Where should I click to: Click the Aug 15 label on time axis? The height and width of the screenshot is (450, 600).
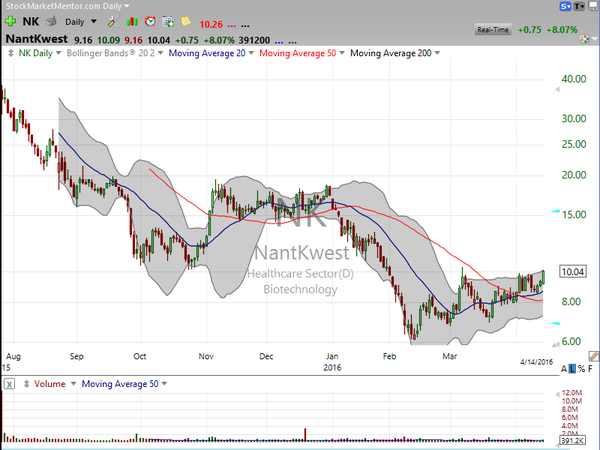[11, 362]
